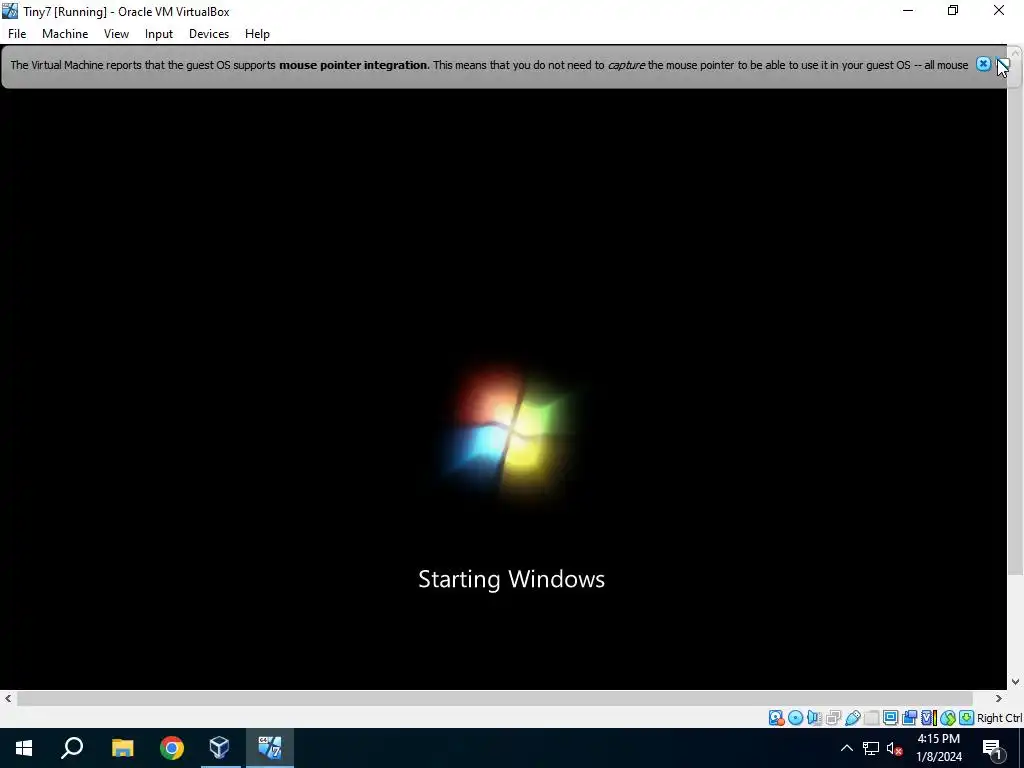
Task: Open the Help menu
Action: coord(257,34)
